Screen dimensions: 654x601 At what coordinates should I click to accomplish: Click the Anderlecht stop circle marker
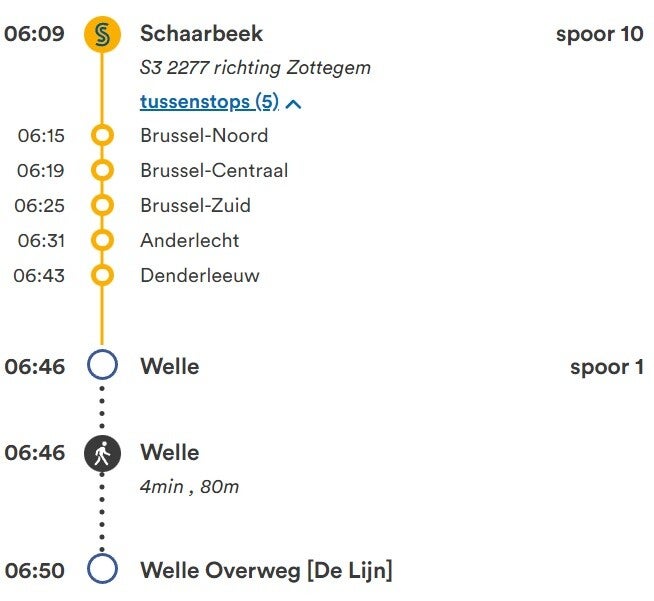[102, 241]
